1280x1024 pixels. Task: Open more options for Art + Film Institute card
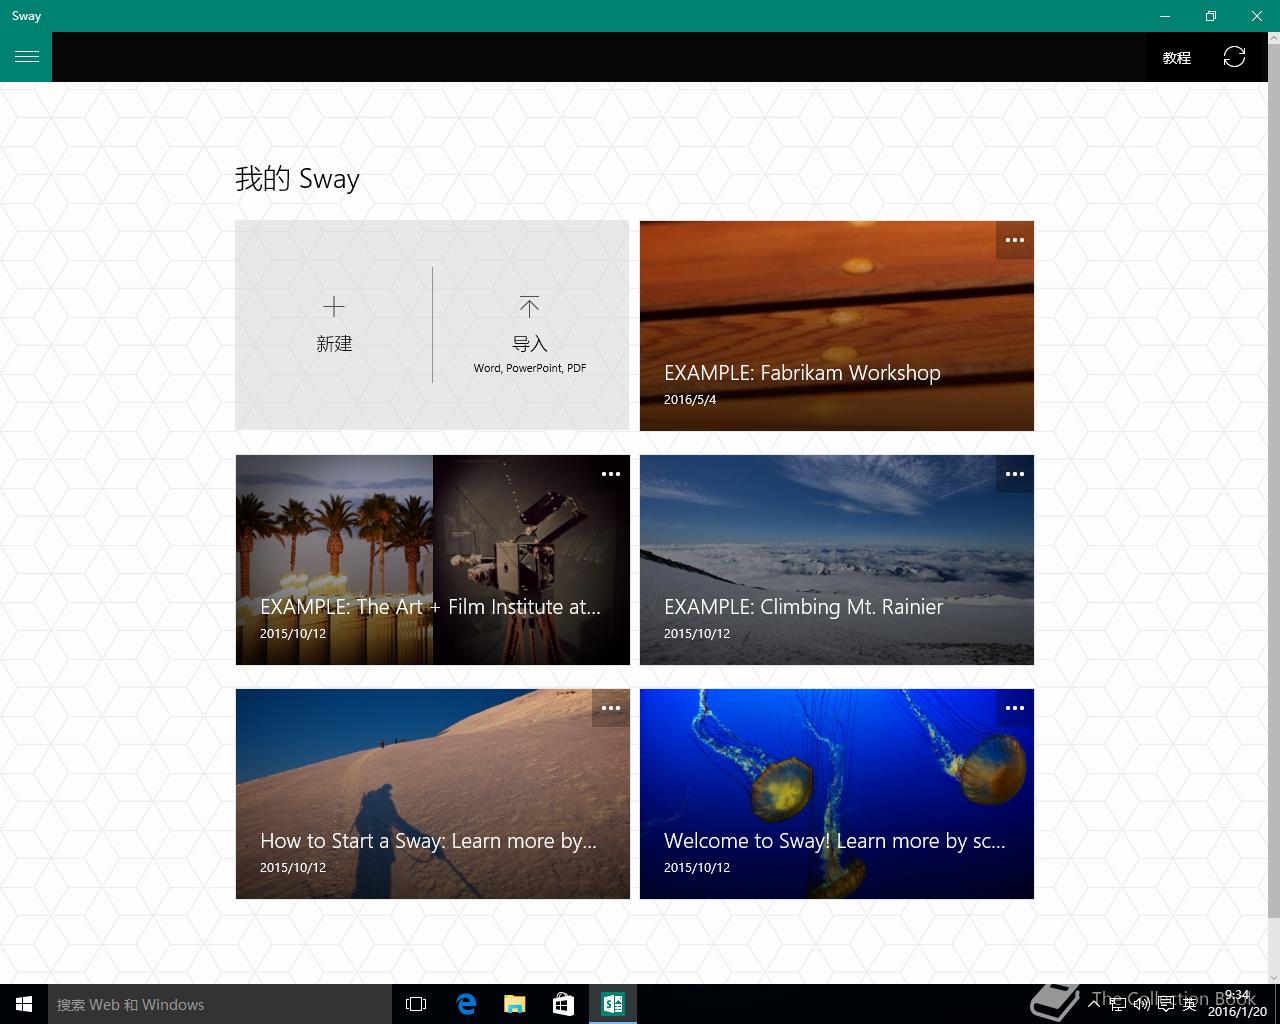pyautogui.click(x=611, y=474)
